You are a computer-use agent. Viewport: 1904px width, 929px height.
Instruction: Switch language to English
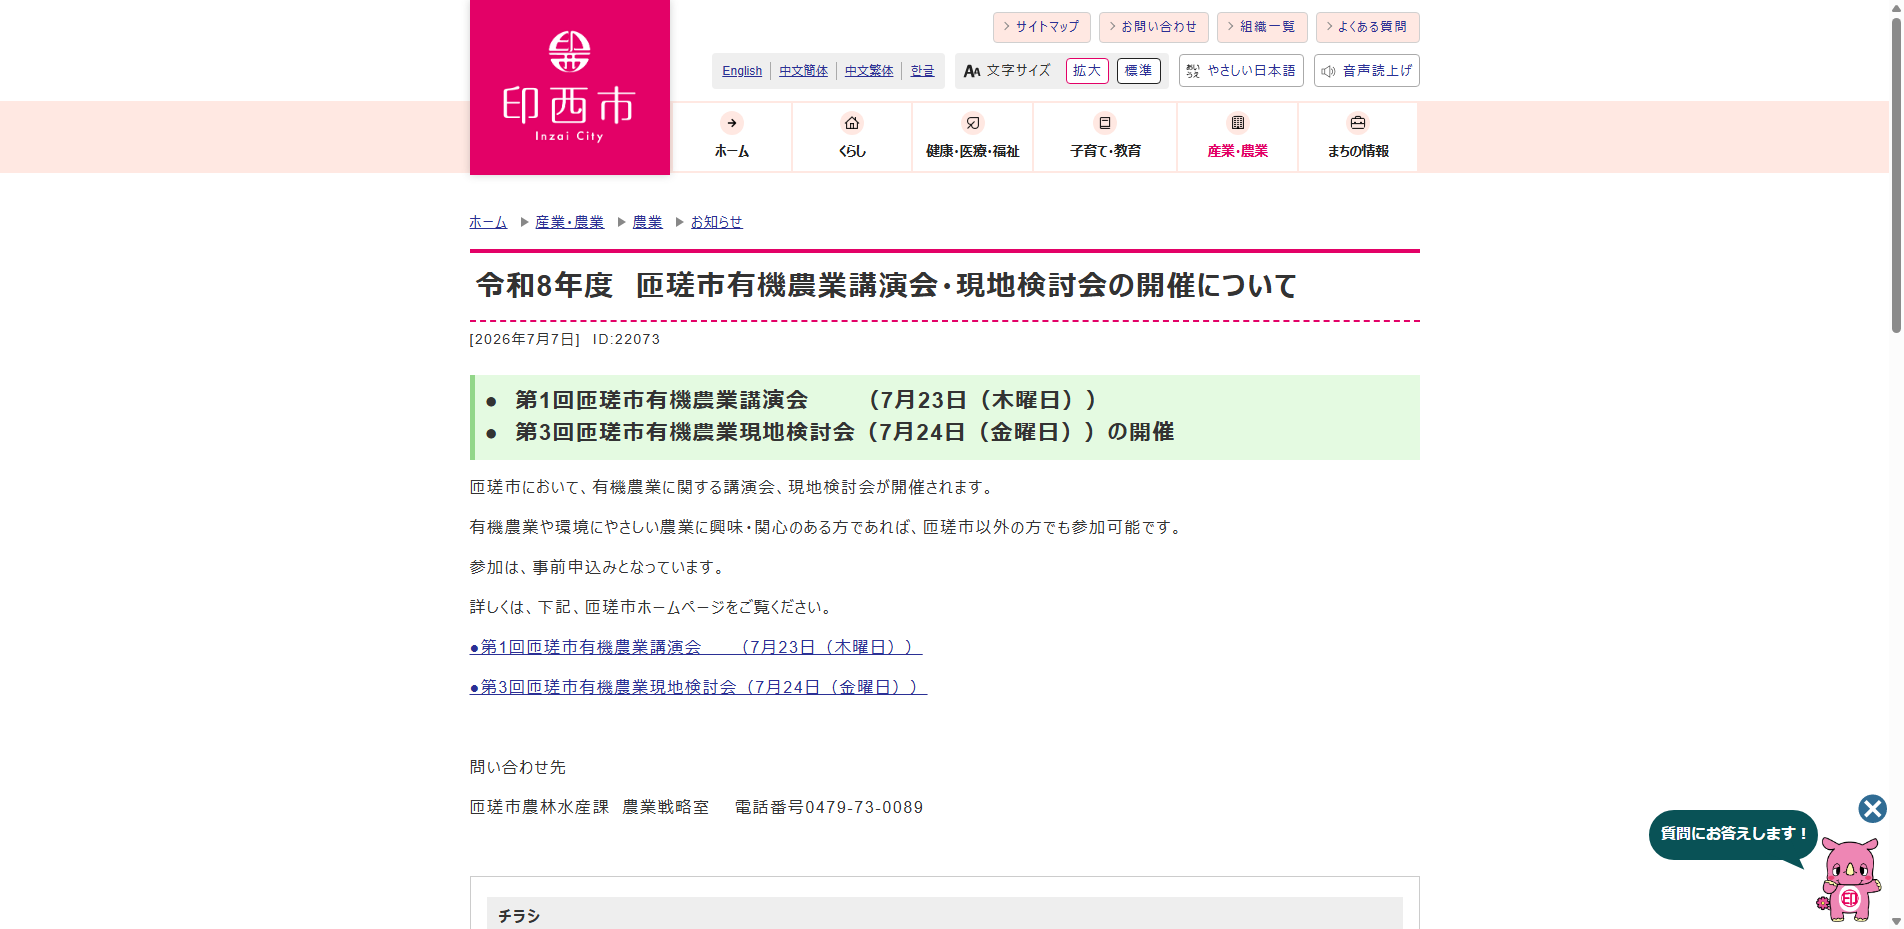(742, 71)
